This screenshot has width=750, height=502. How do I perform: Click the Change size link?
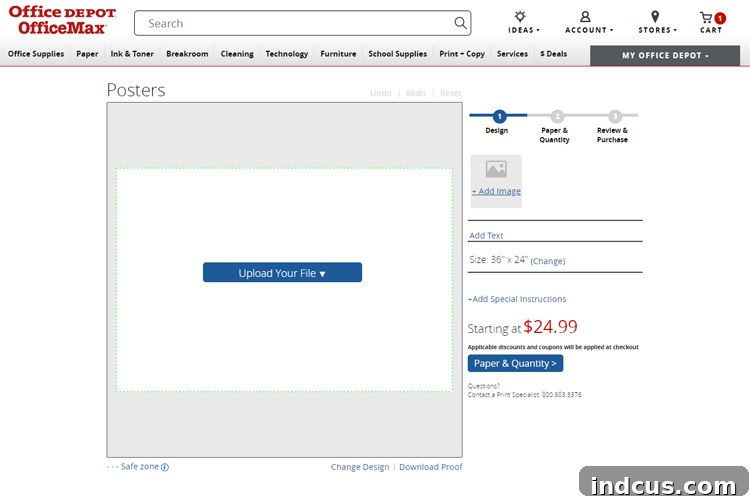coord(548,261)
